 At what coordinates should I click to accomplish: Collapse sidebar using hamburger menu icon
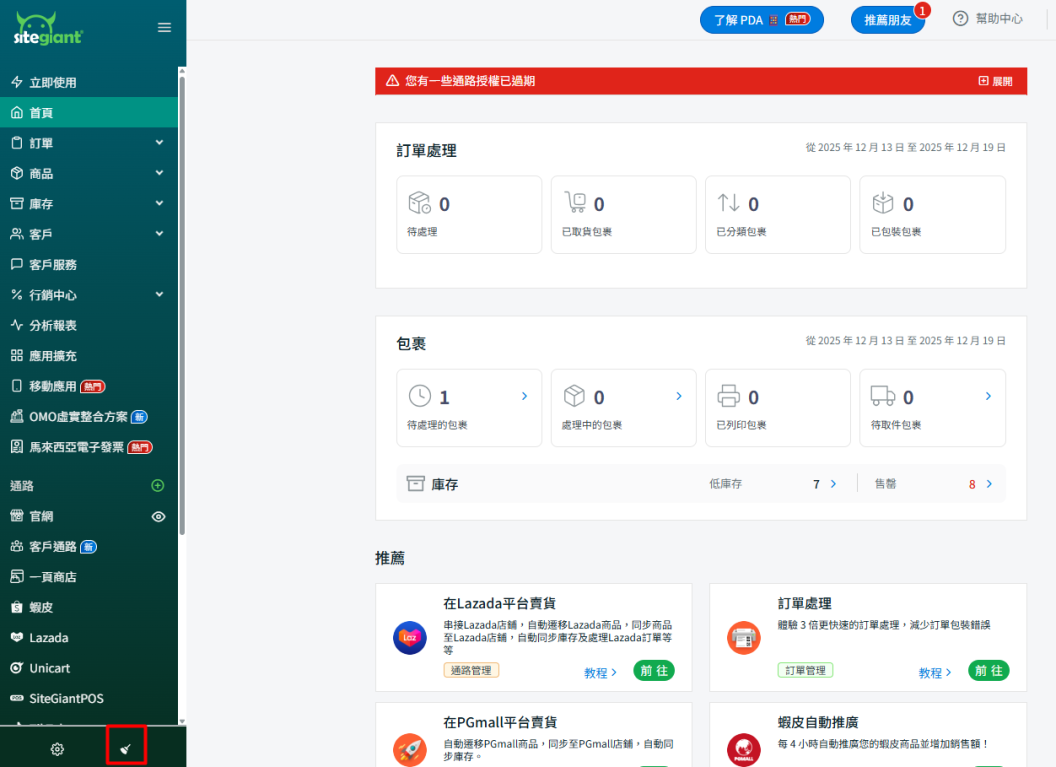pyautogui.click(x=164, y=28)
